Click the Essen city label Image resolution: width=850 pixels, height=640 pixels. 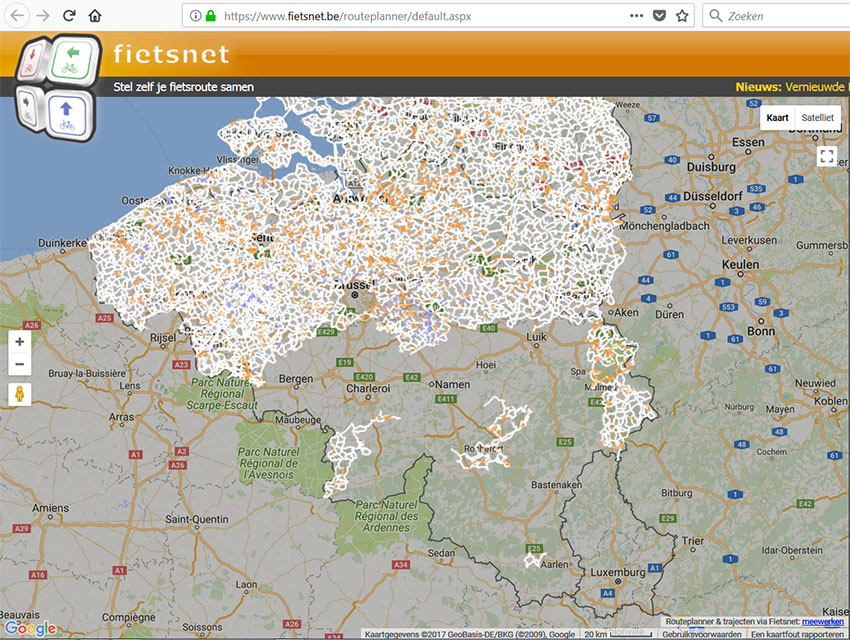pyautogui.click(x=748, y=142)
